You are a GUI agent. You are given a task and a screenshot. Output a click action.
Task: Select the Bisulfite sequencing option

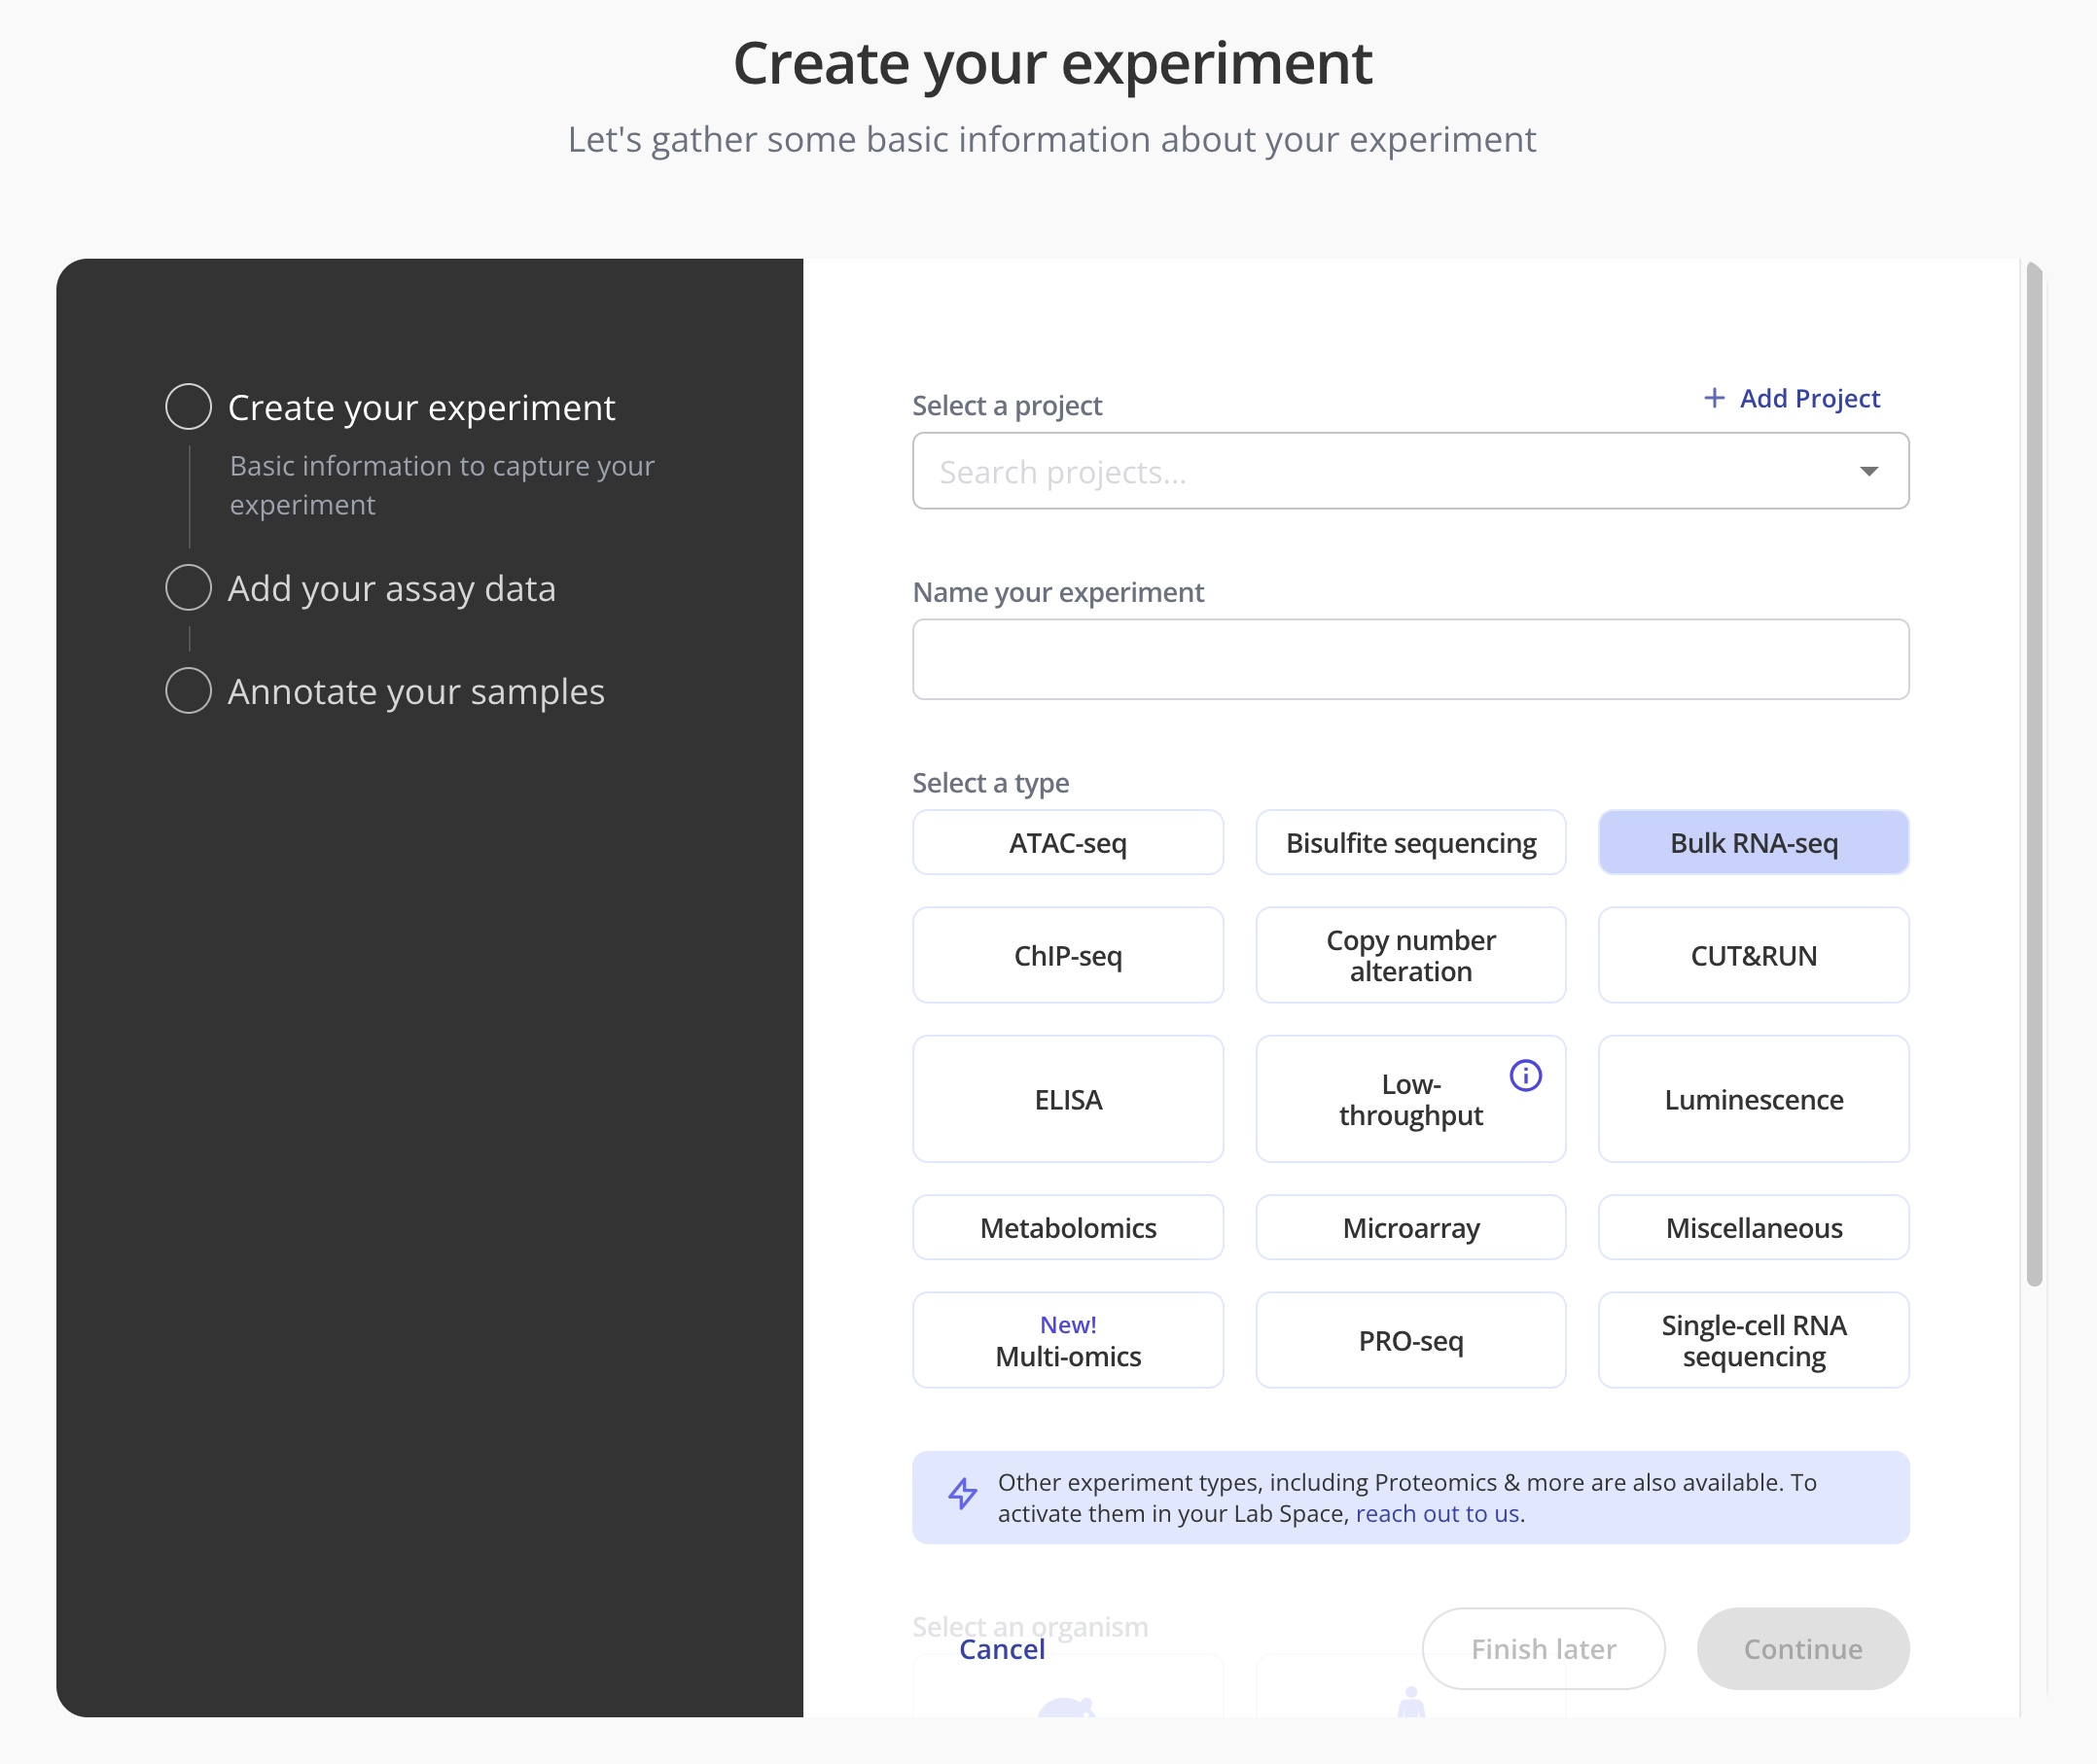[1410, 842]
